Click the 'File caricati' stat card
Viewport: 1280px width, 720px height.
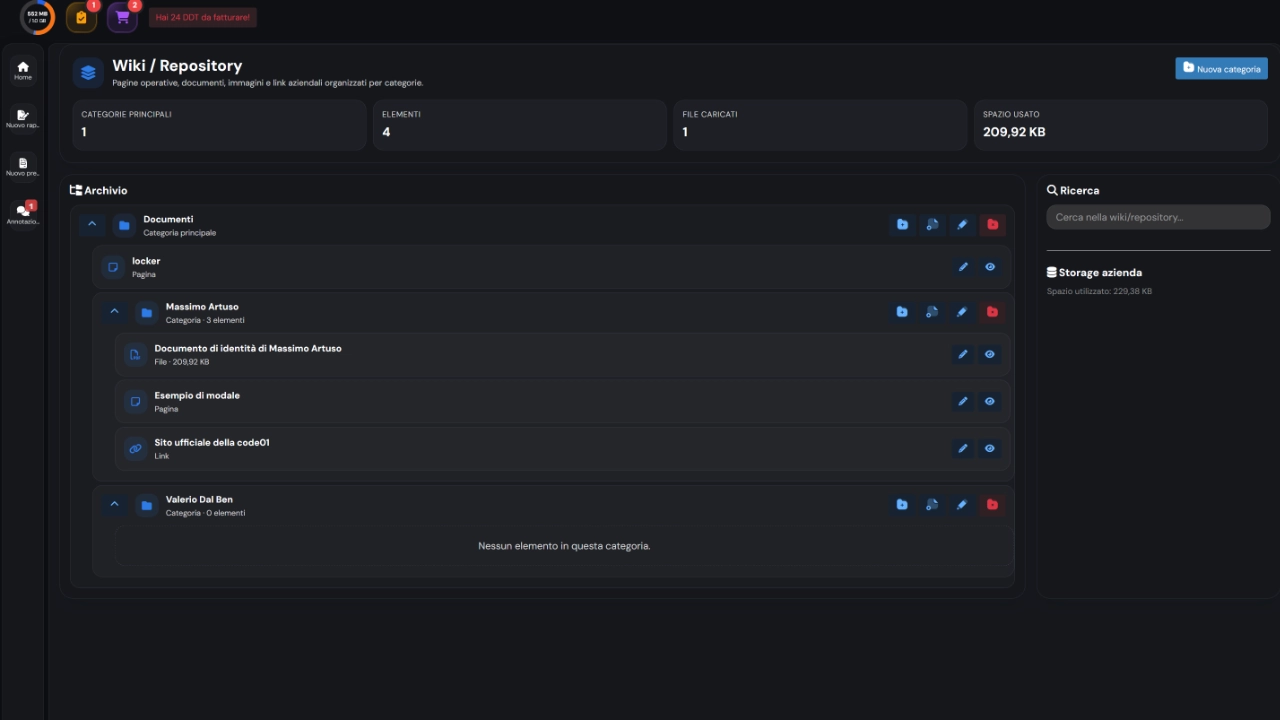(x=820, y=125)
